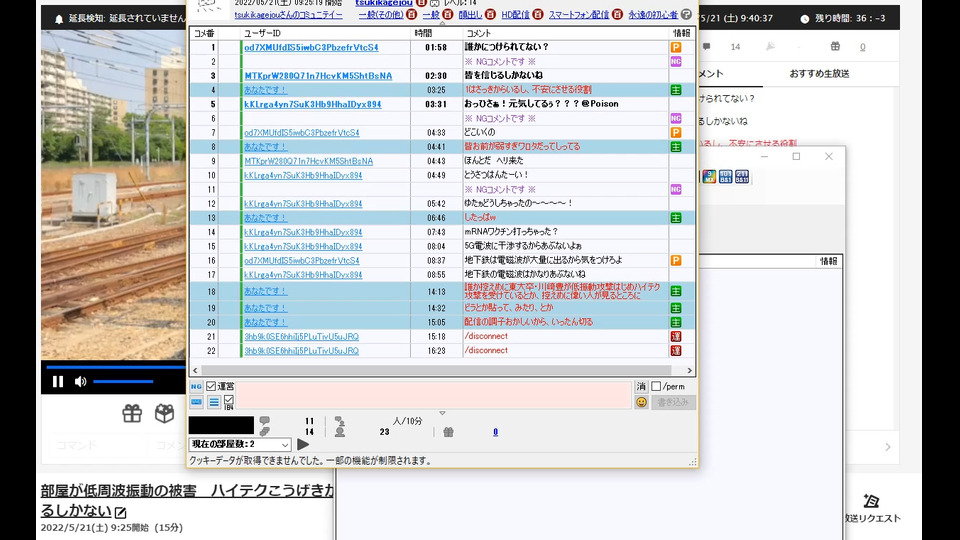Click the play triangle next to the room dropdown
960x540 pixels.
(x=303, y=444)
